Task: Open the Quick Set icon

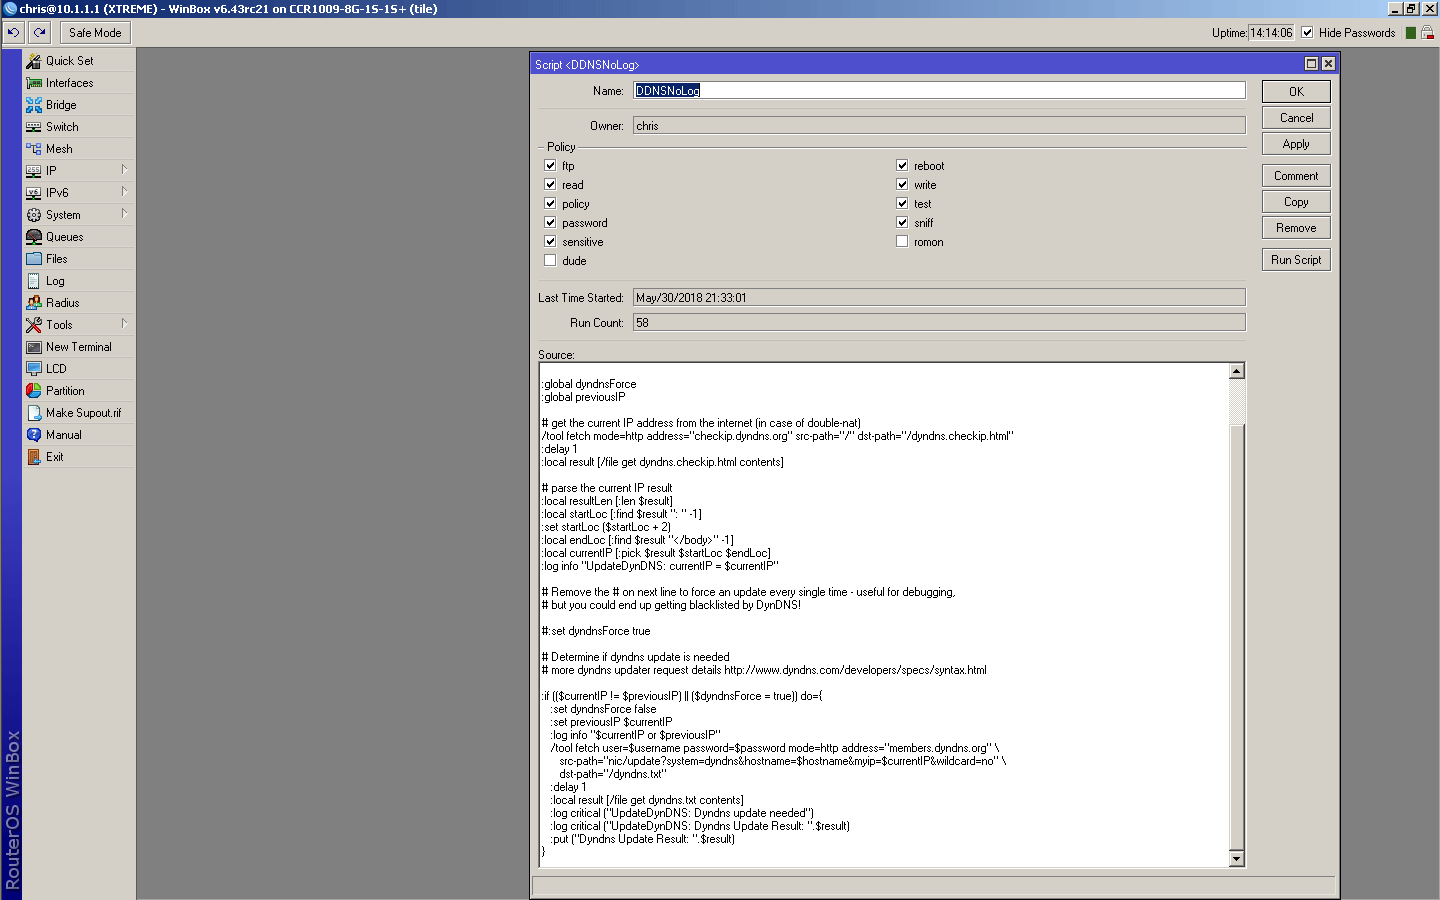Action: point(34,61)
